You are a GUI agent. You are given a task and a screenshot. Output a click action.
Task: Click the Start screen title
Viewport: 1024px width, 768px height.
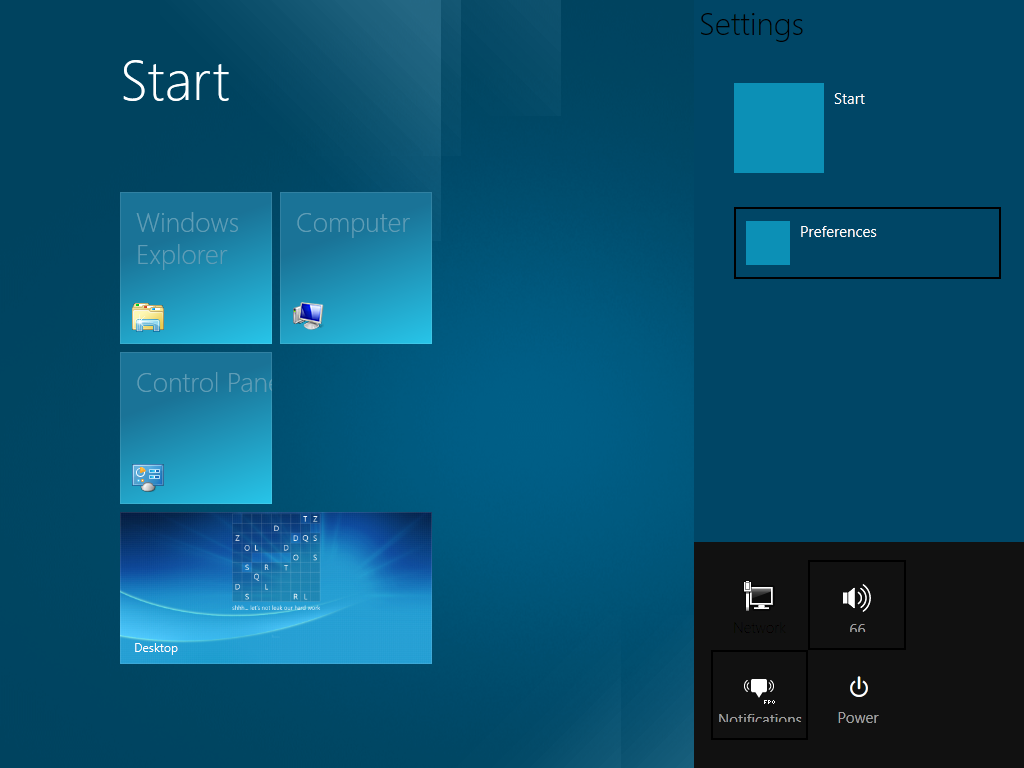[x=175, y=82]
